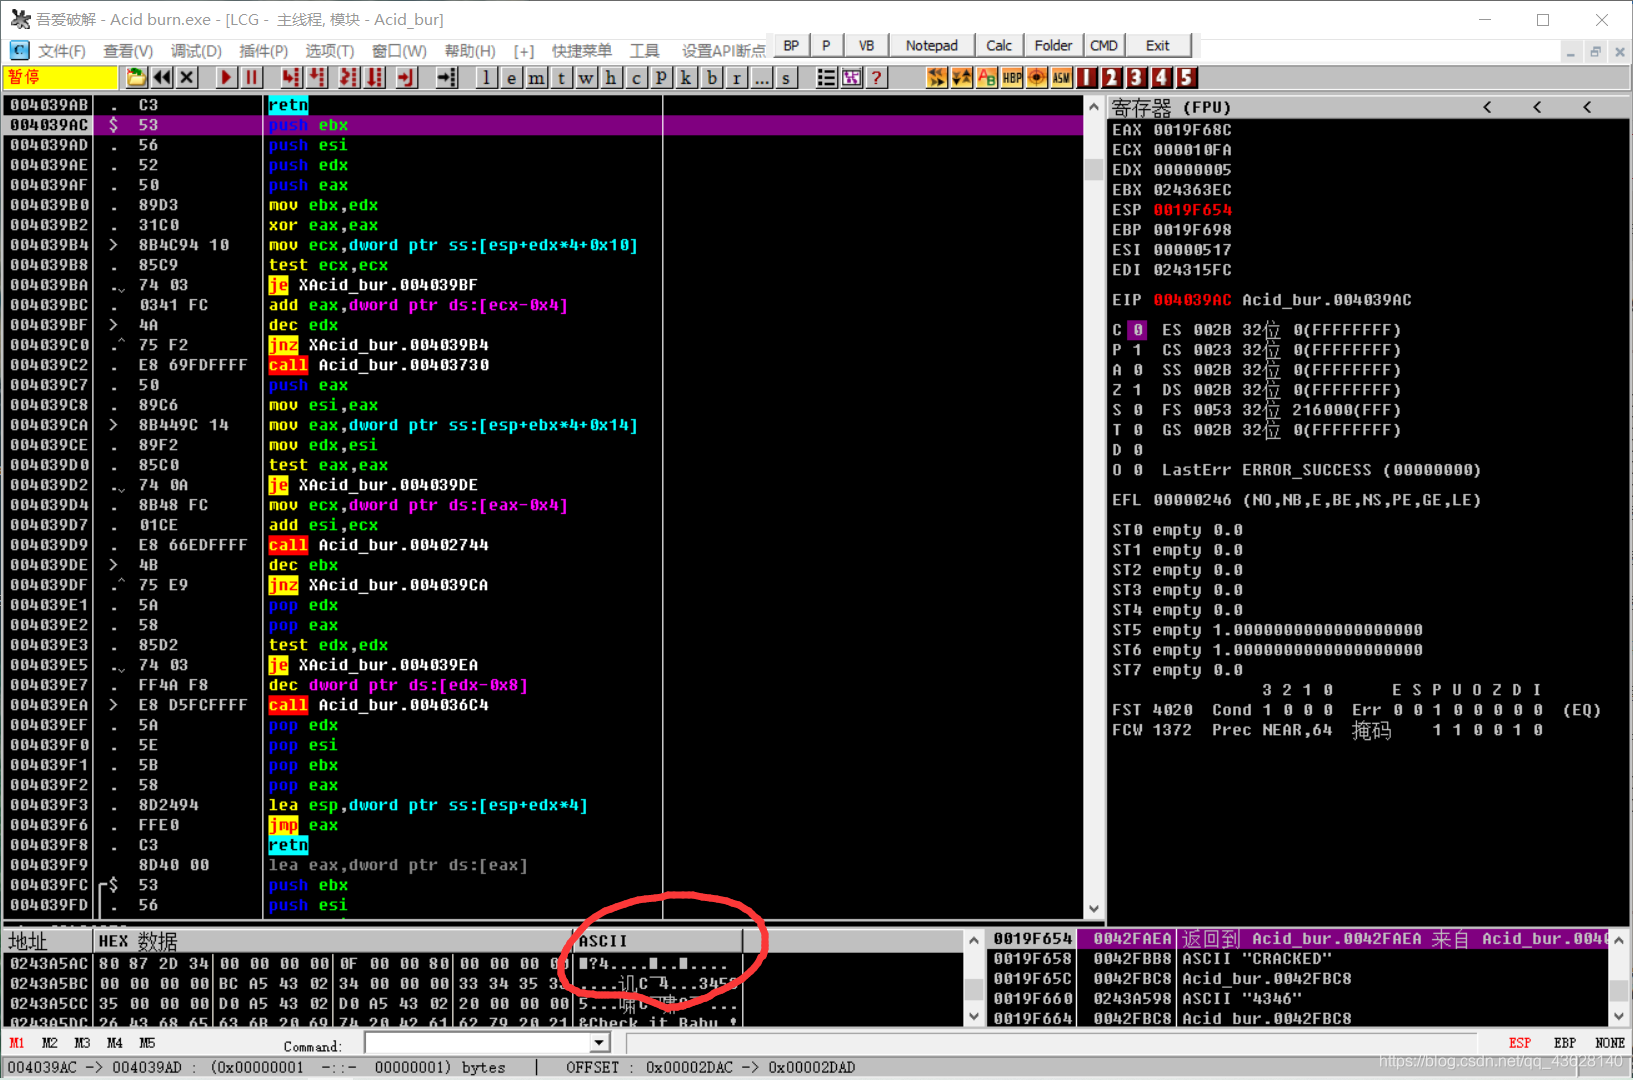
Task: Switch to memory dump tab M2
Action: (x=50, y=1043)
